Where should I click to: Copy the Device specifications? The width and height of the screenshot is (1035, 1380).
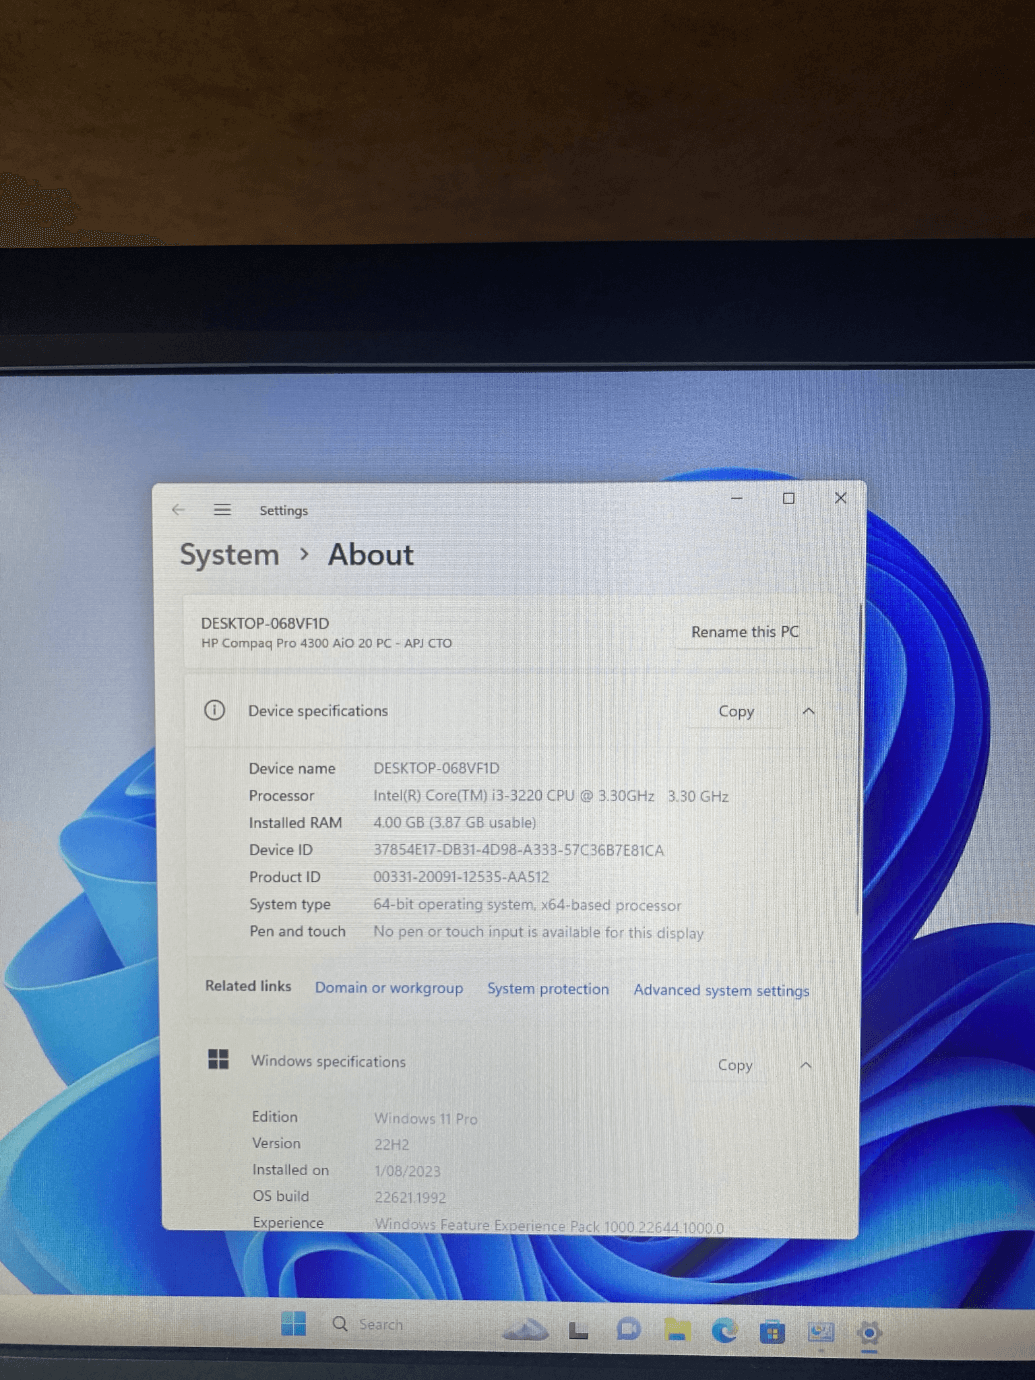pos(736,711)
